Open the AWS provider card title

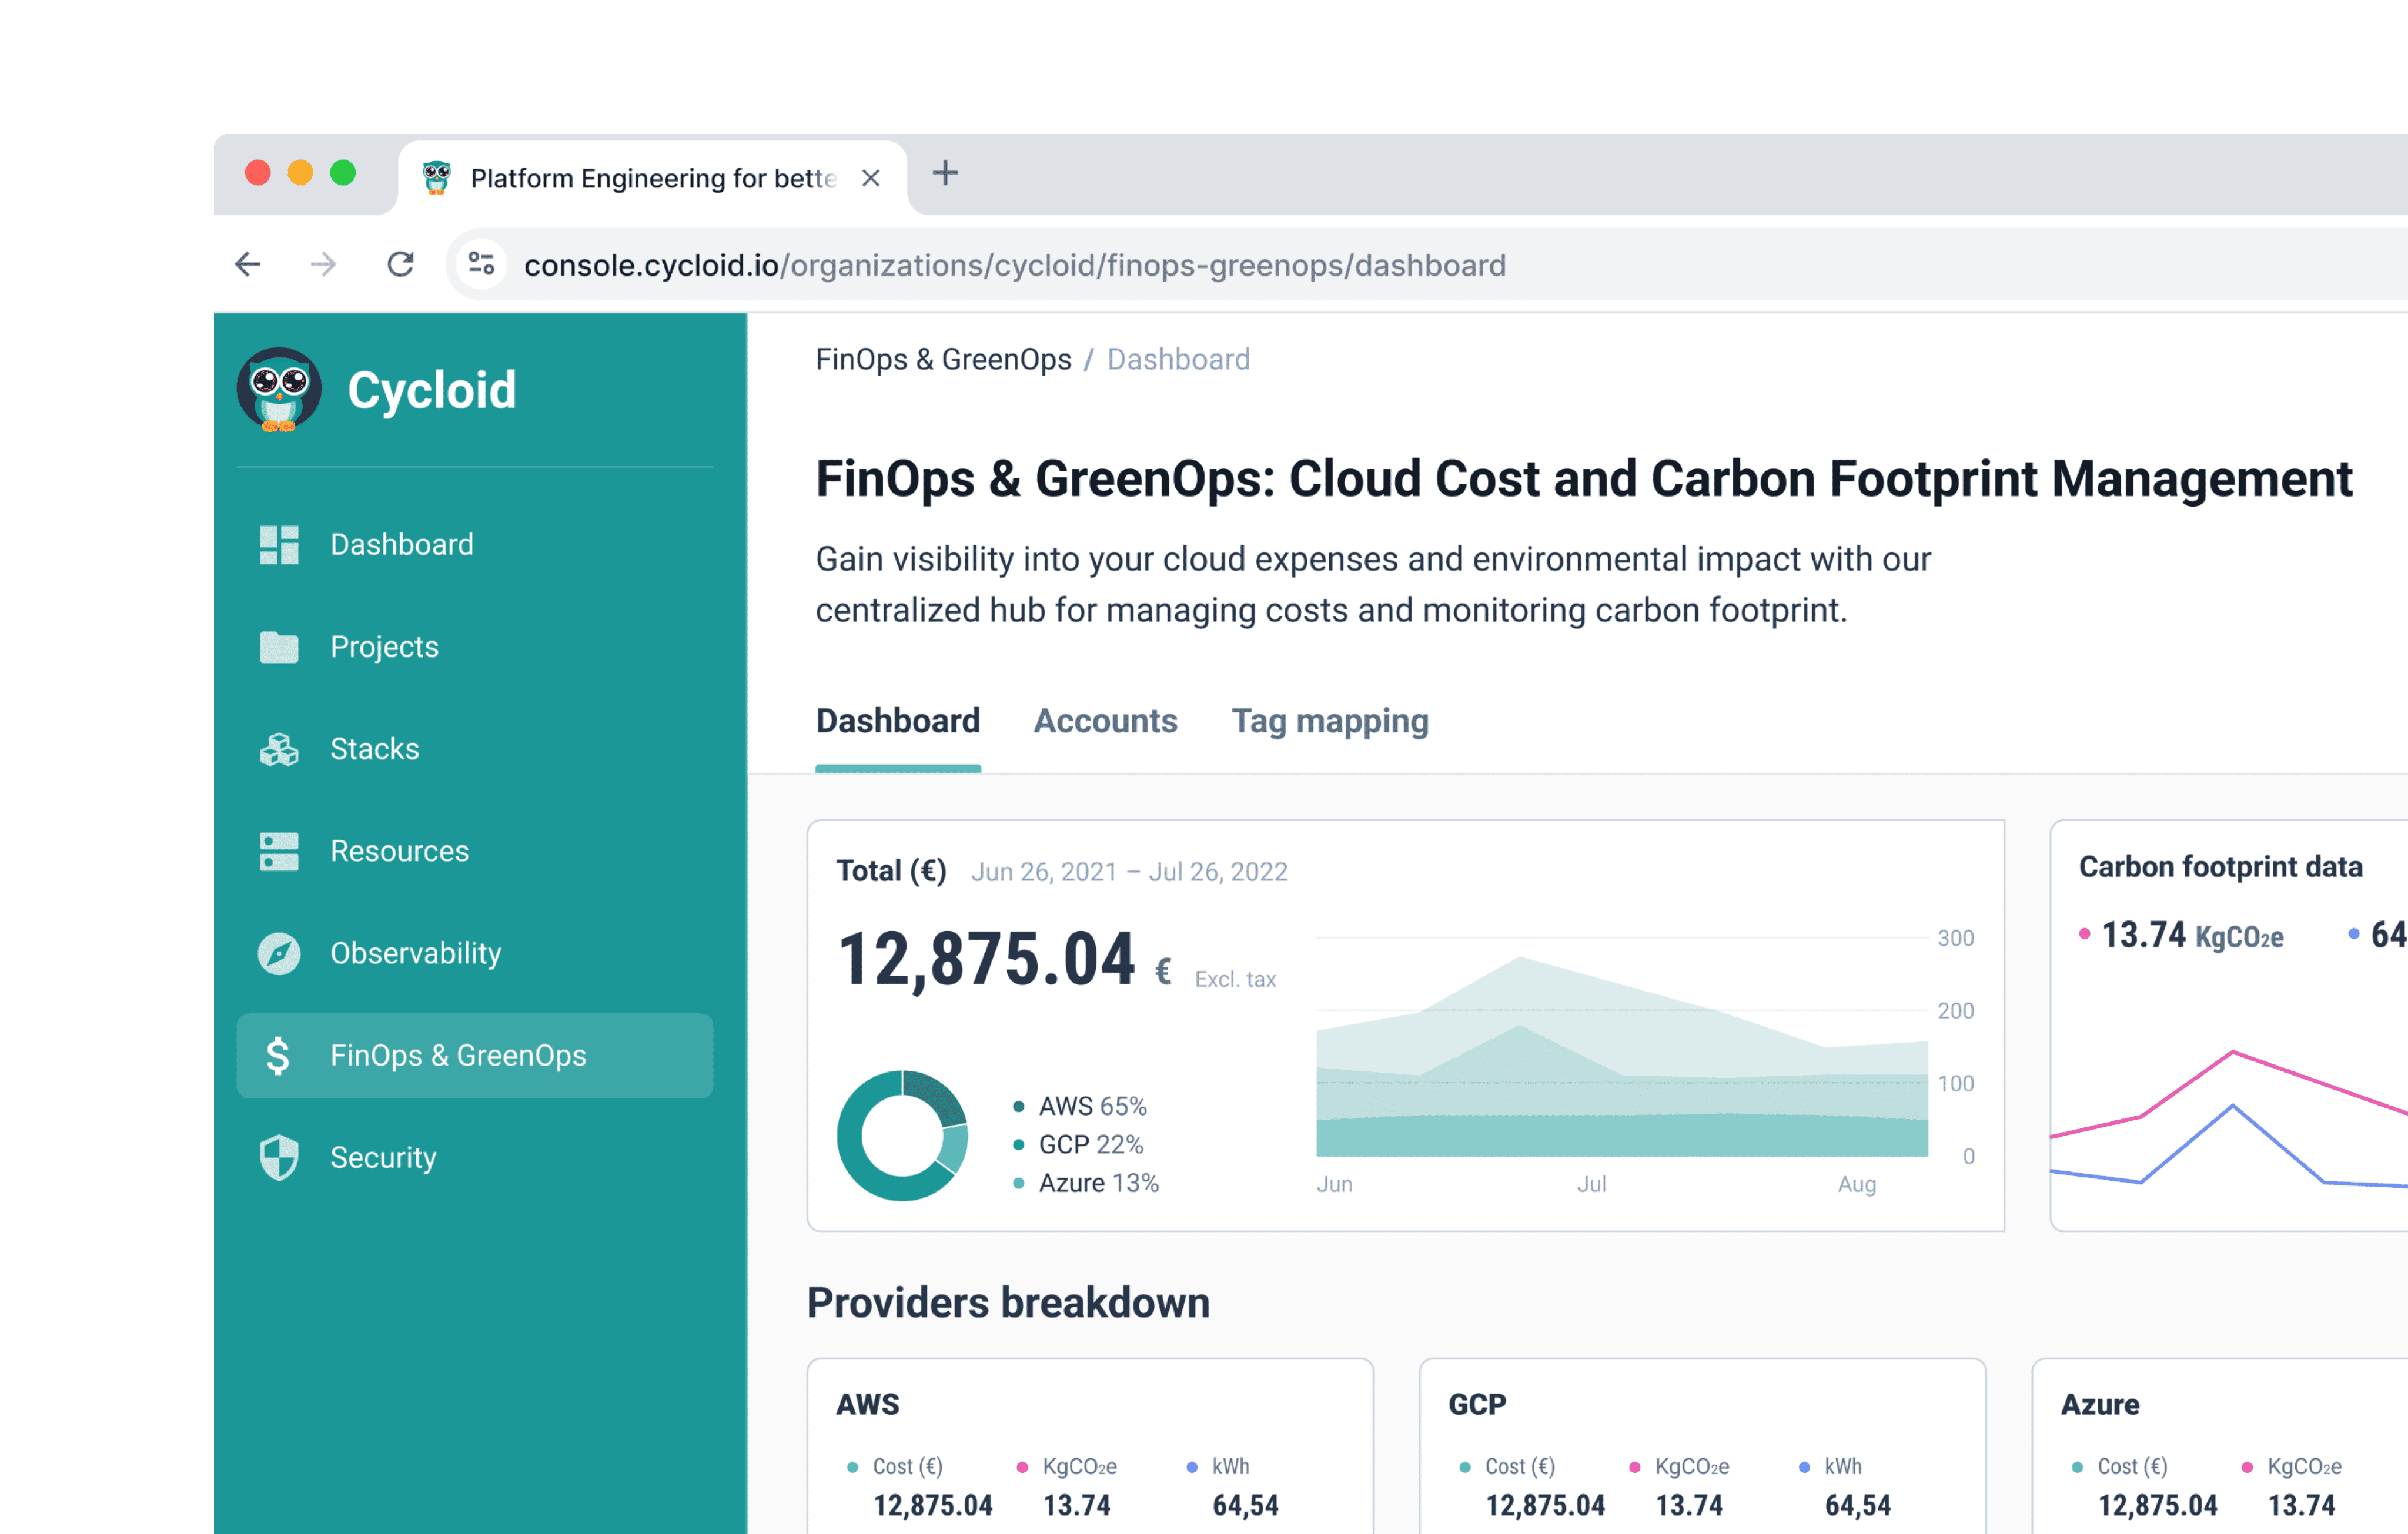867,1405
